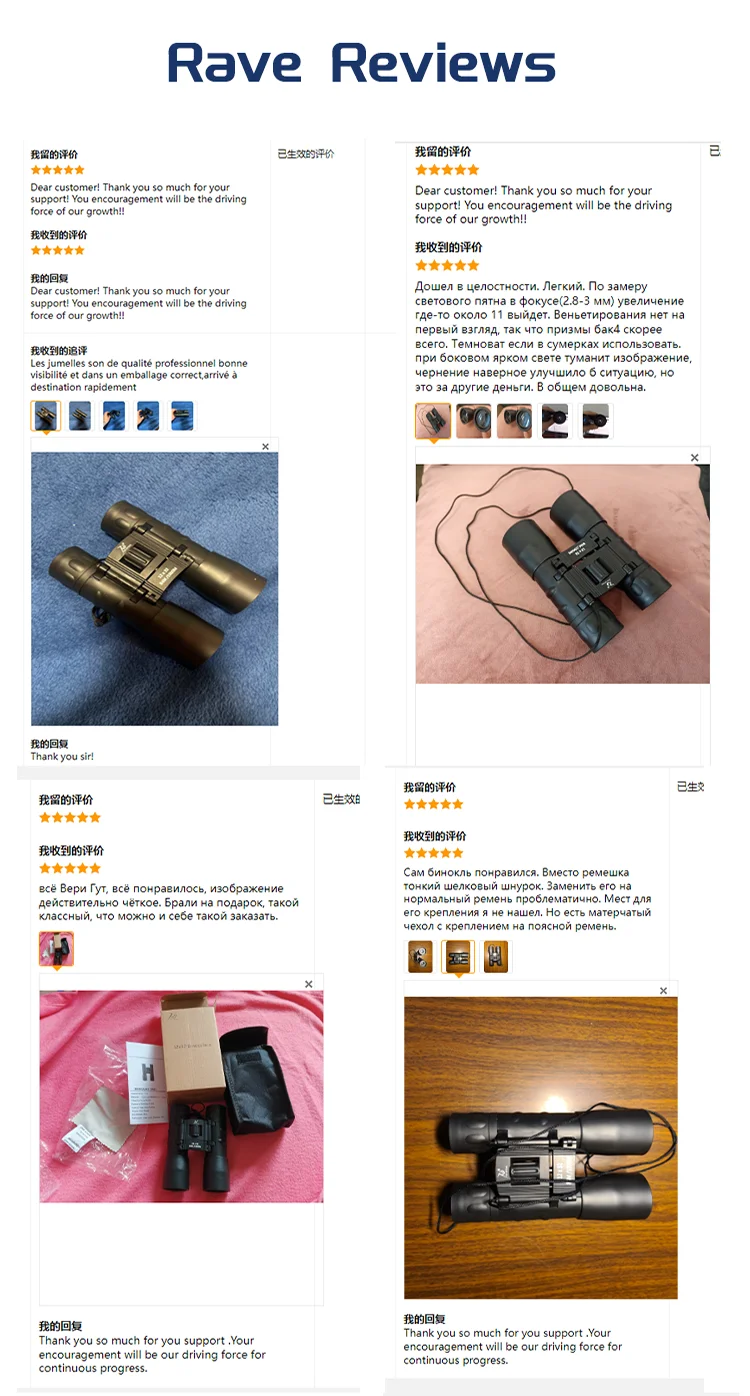This screenshot has width=750, height=1396.
Task: Open fifth thumbnail in French review
Action: 182,416
